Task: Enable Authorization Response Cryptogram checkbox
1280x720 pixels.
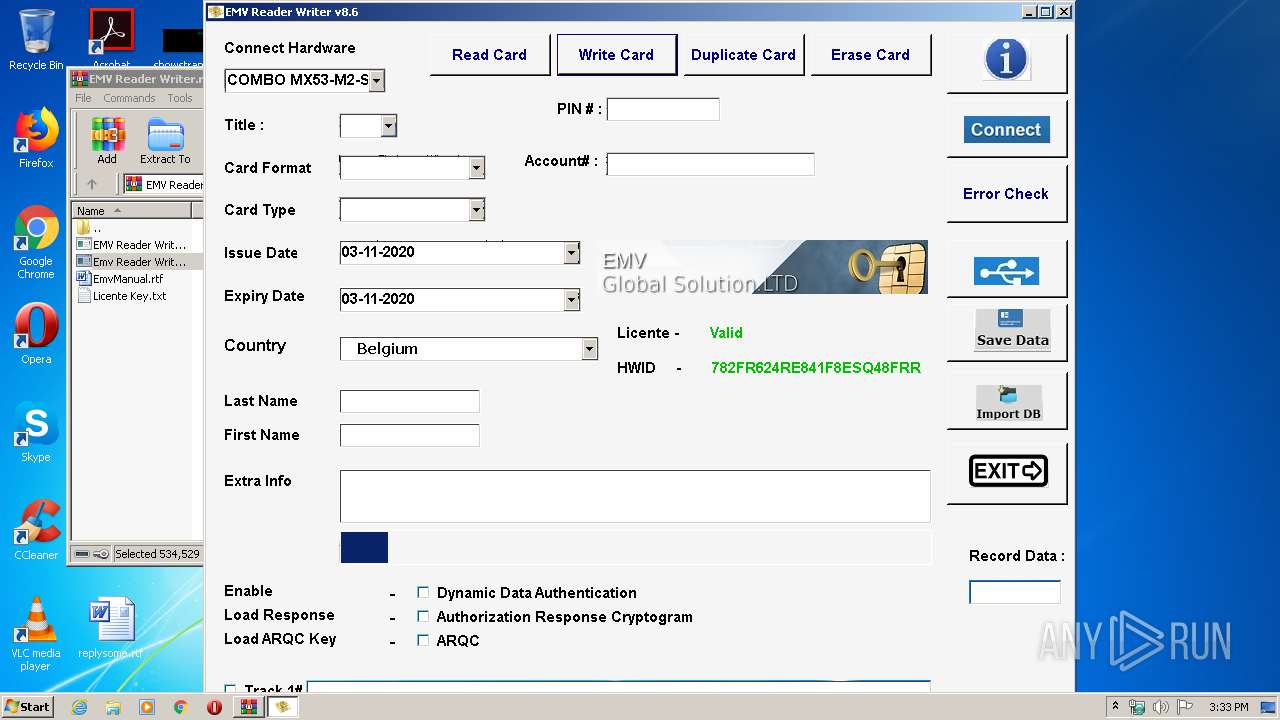Action: coord(423,617)
